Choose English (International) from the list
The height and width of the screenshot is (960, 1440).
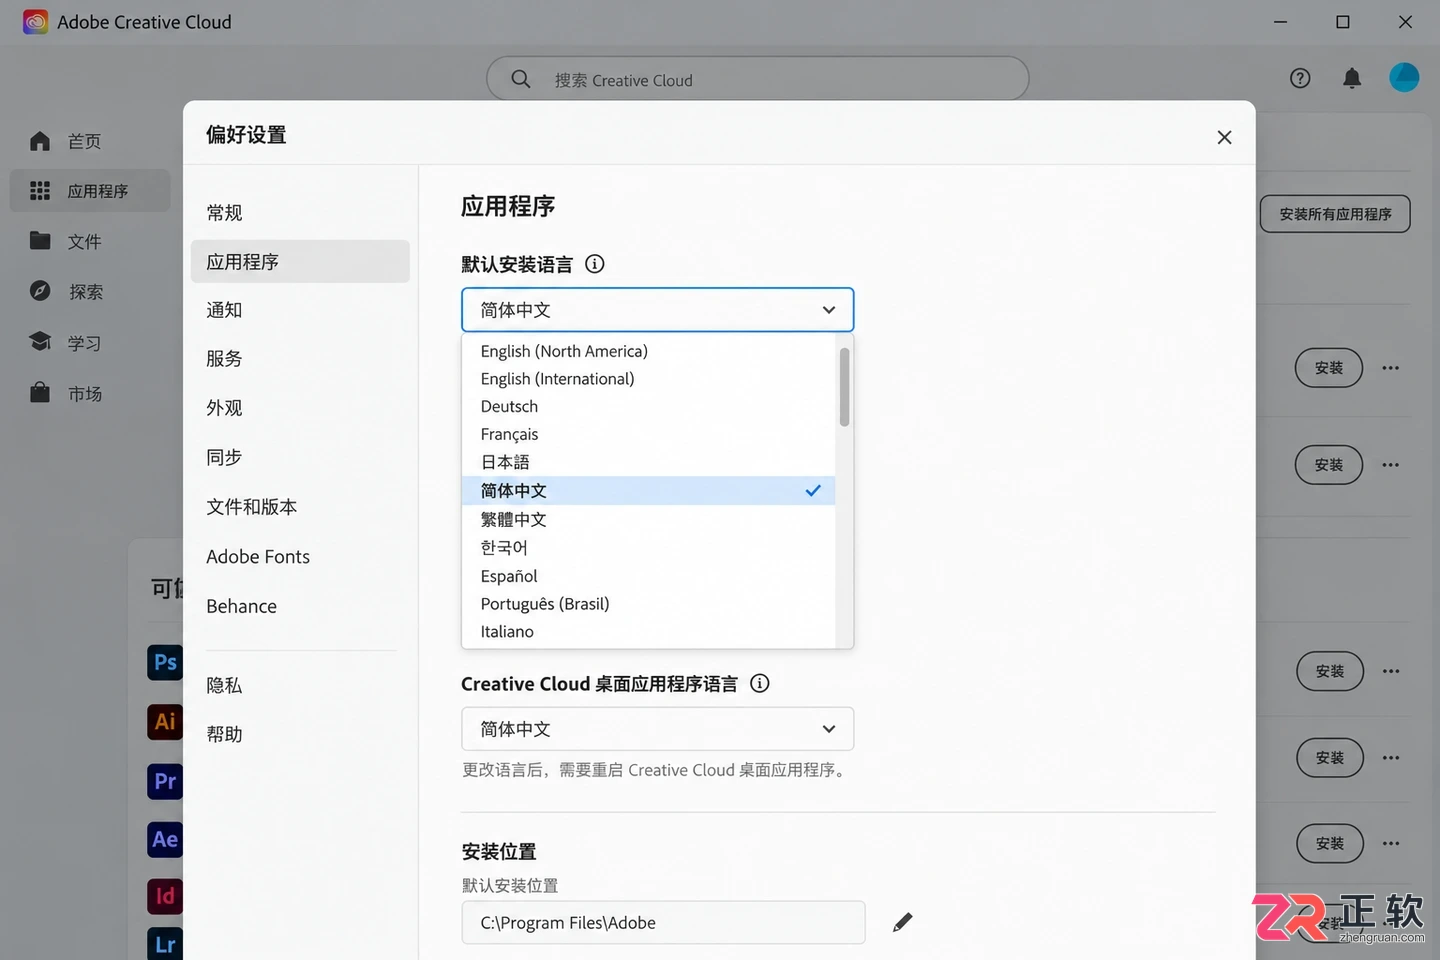(648, 379)
